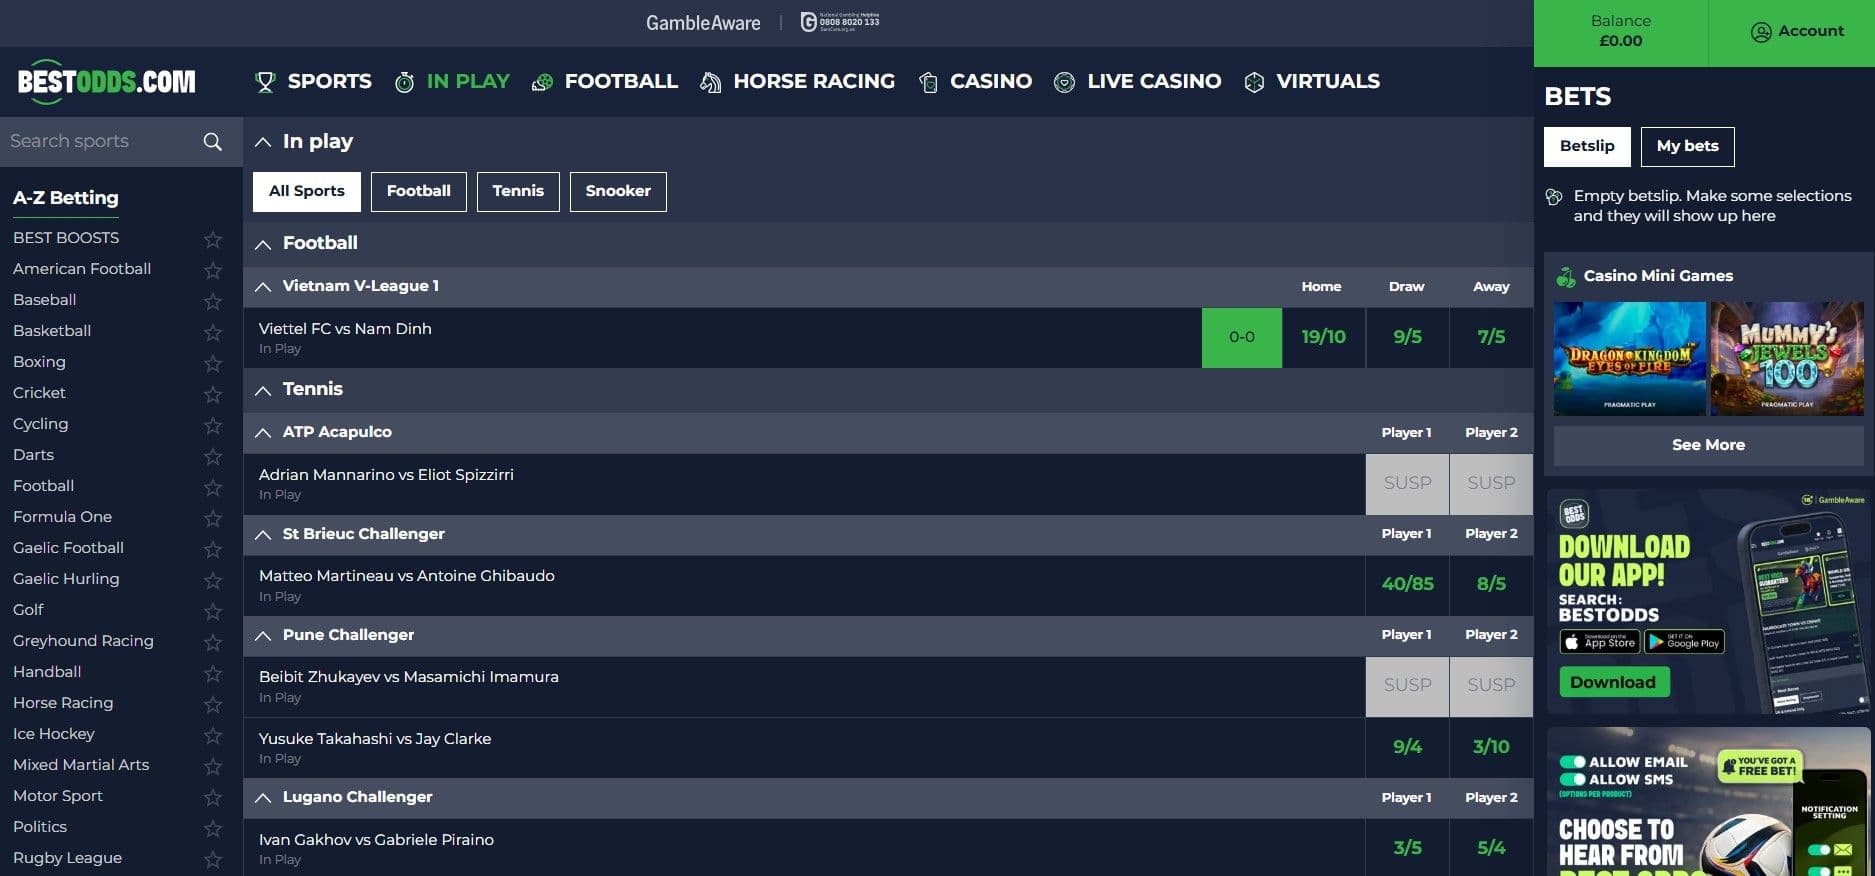
Task: Open the LIVE CASINO menu item
Action: point(1154,81)
